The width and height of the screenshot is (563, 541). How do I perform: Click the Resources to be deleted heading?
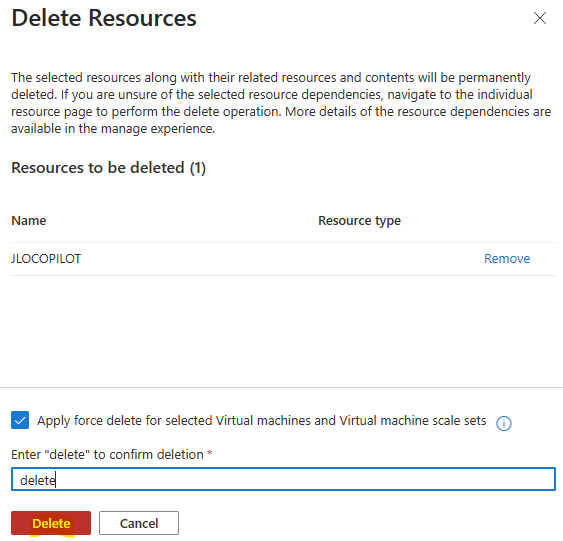[x=108, y=168]
